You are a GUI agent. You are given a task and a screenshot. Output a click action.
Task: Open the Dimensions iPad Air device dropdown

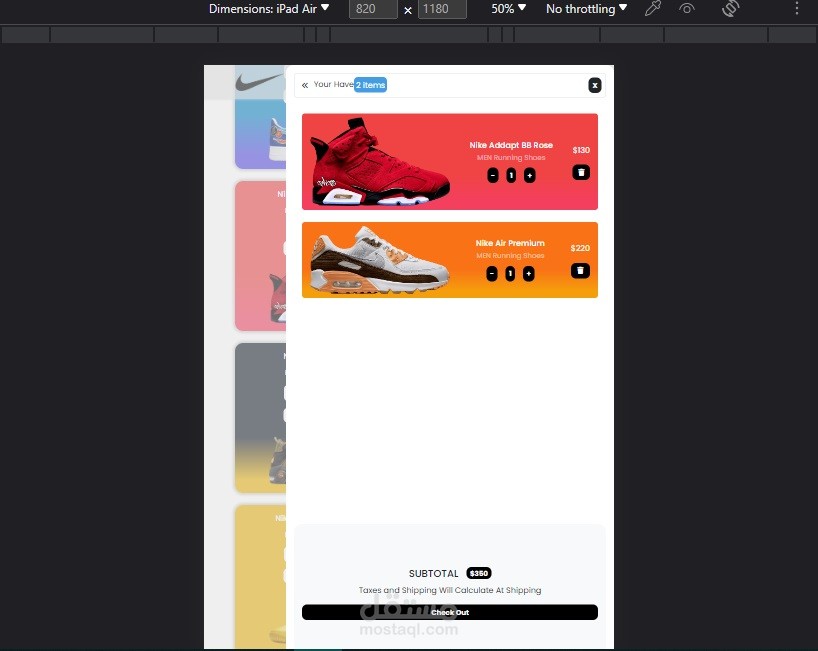tap(269, 9)
